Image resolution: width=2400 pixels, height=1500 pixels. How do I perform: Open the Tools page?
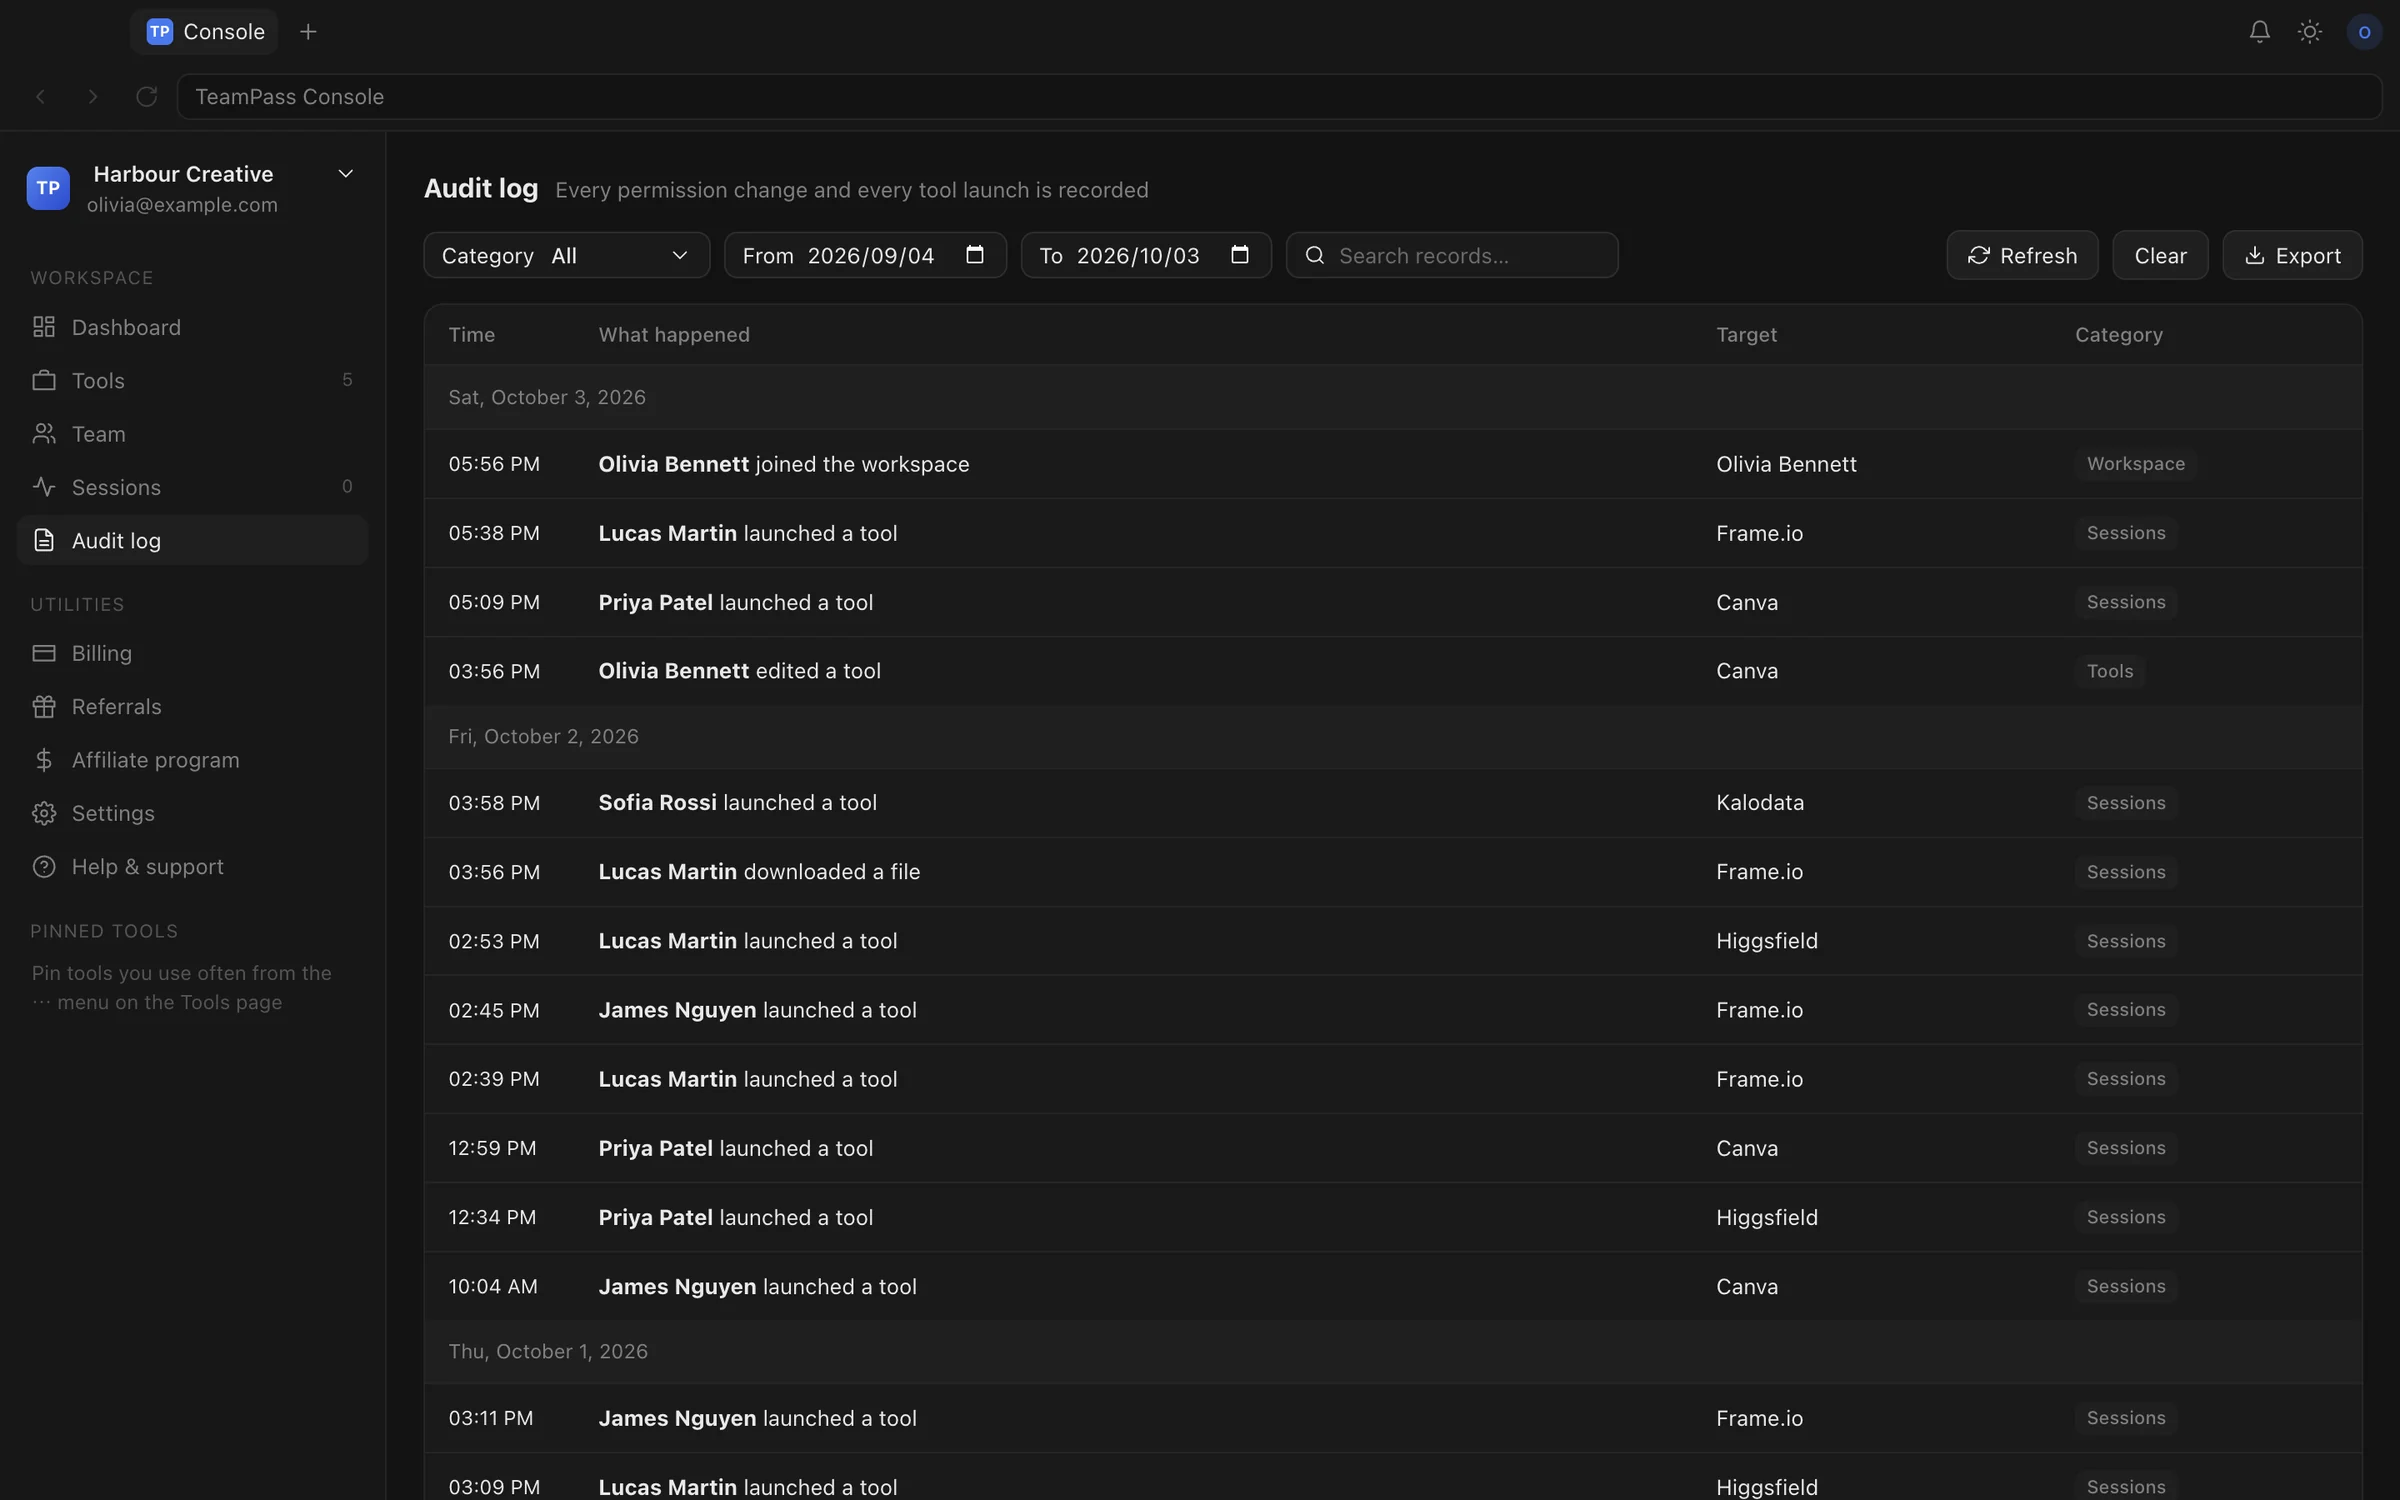[x=192, y=380]
